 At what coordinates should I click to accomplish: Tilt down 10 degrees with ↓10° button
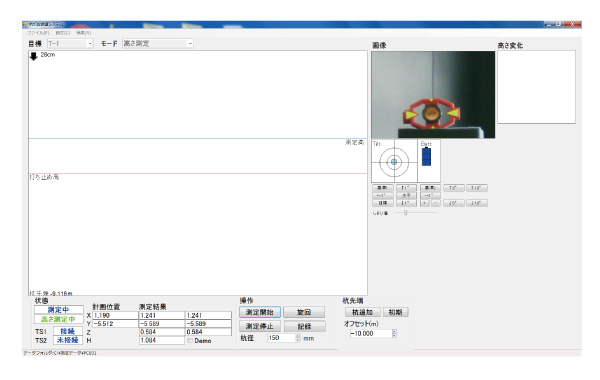pos(476,203)
